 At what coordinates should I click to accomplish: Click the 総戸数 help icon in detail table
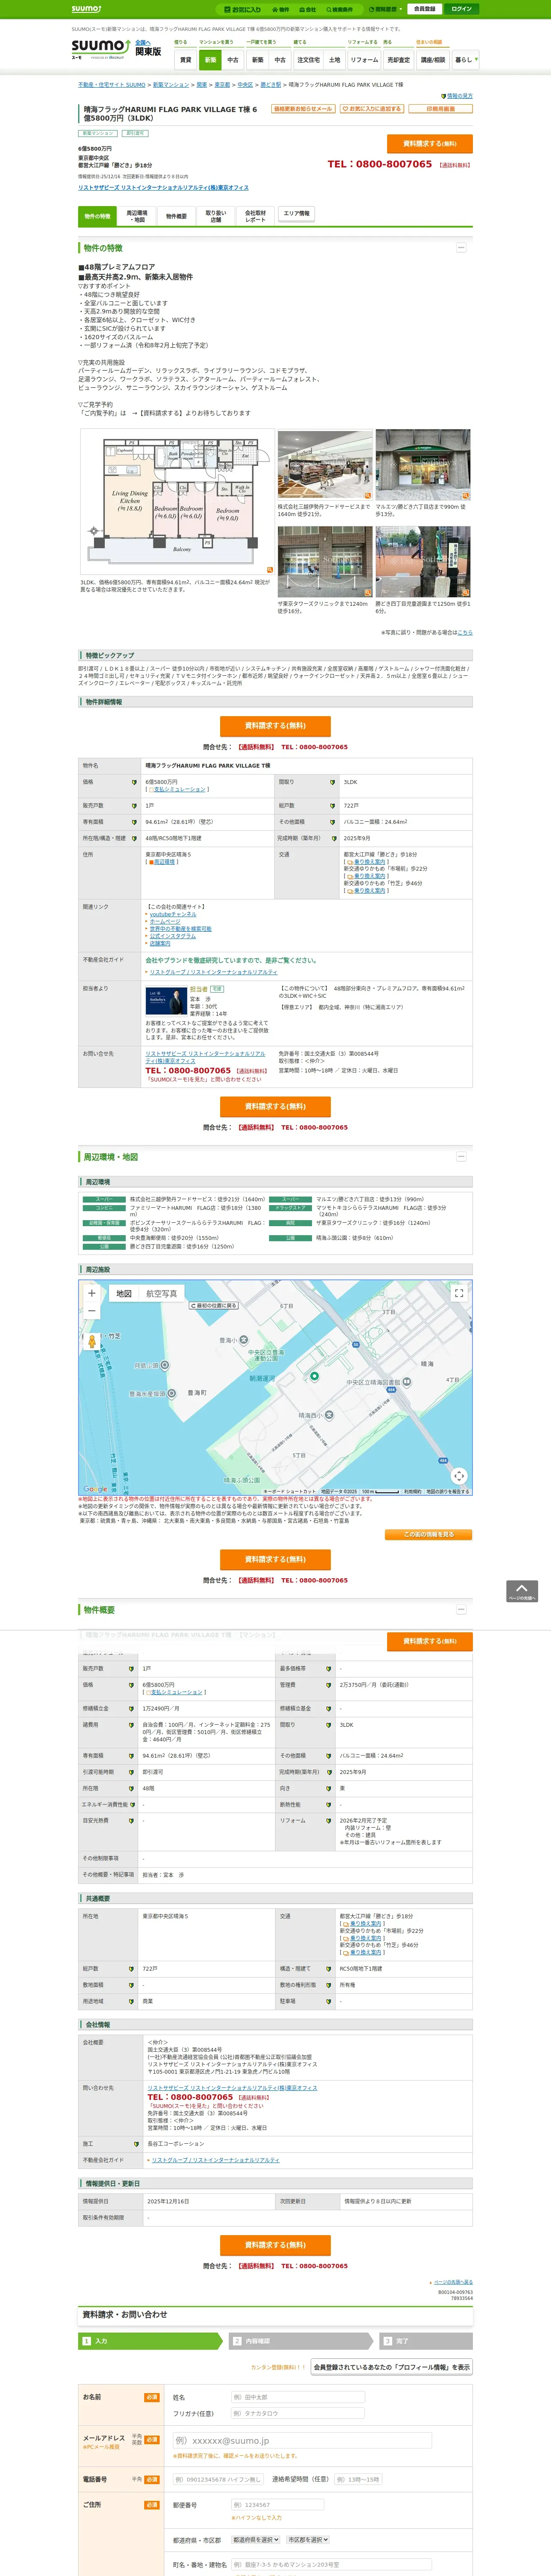tap(333, 806)
